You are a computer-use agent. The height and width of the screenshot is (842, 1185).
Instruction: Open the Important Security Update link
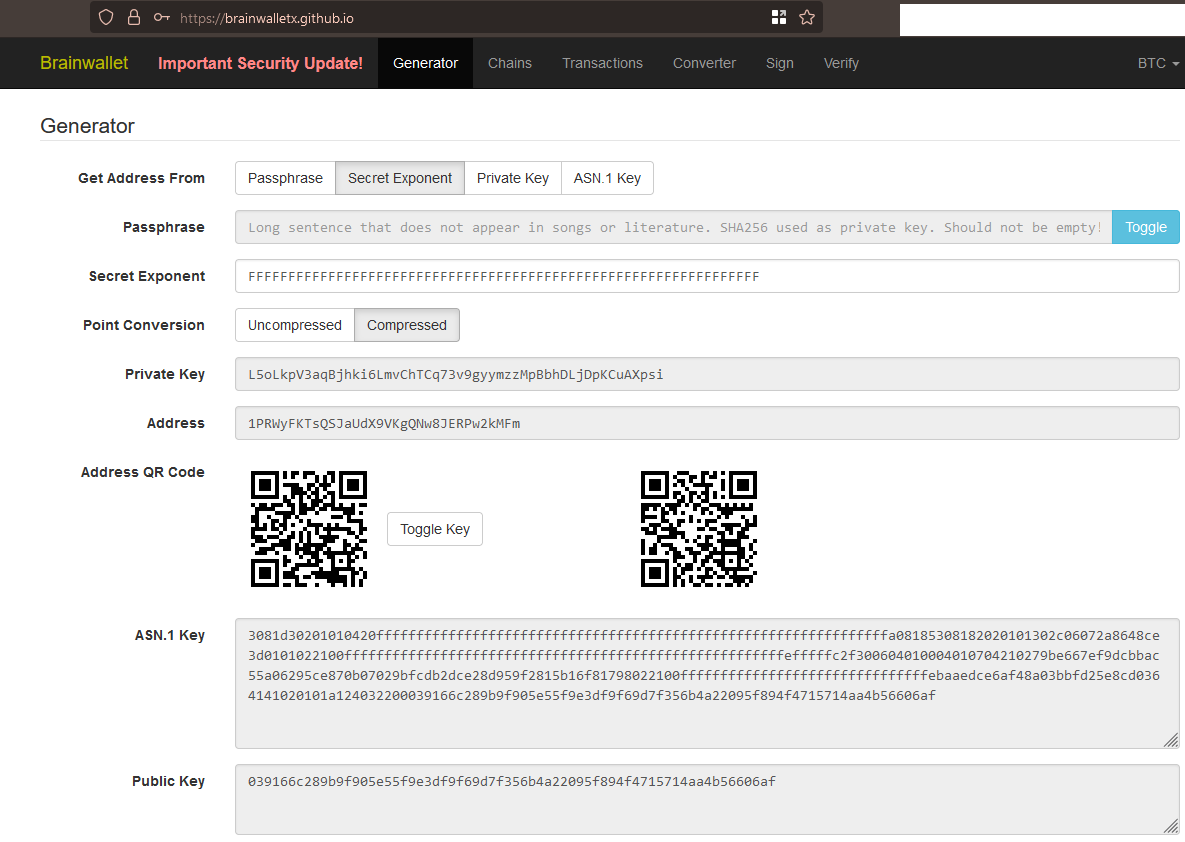260,63
